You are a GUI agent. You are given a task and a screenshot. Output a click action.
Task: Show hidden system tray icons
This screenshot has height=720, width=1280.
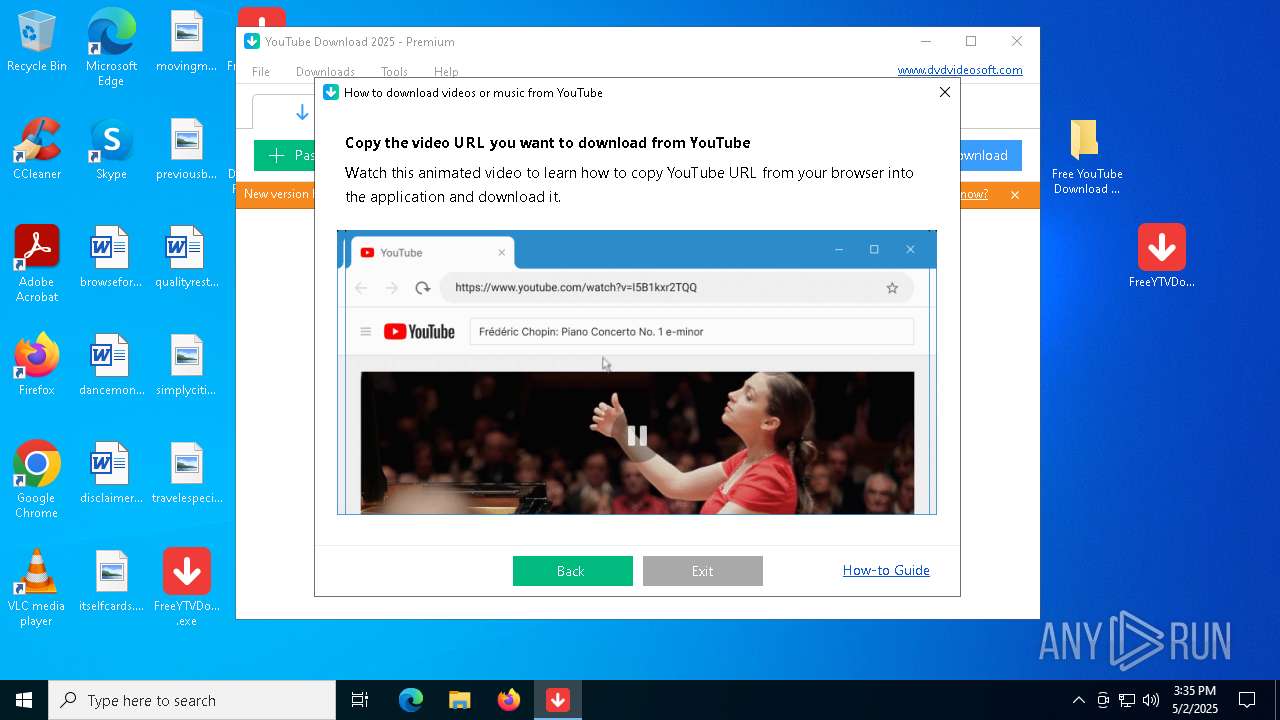pos(1078,700)
